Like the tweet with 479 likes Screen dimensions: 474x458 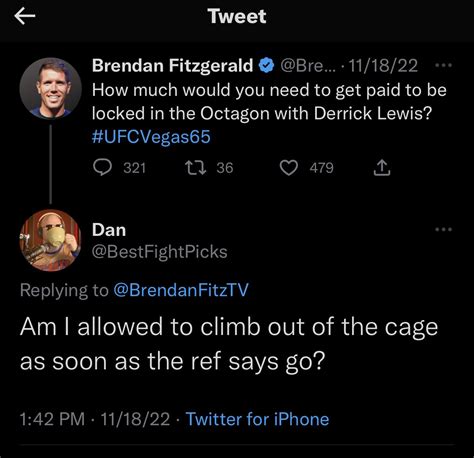(x=288, y=168)
